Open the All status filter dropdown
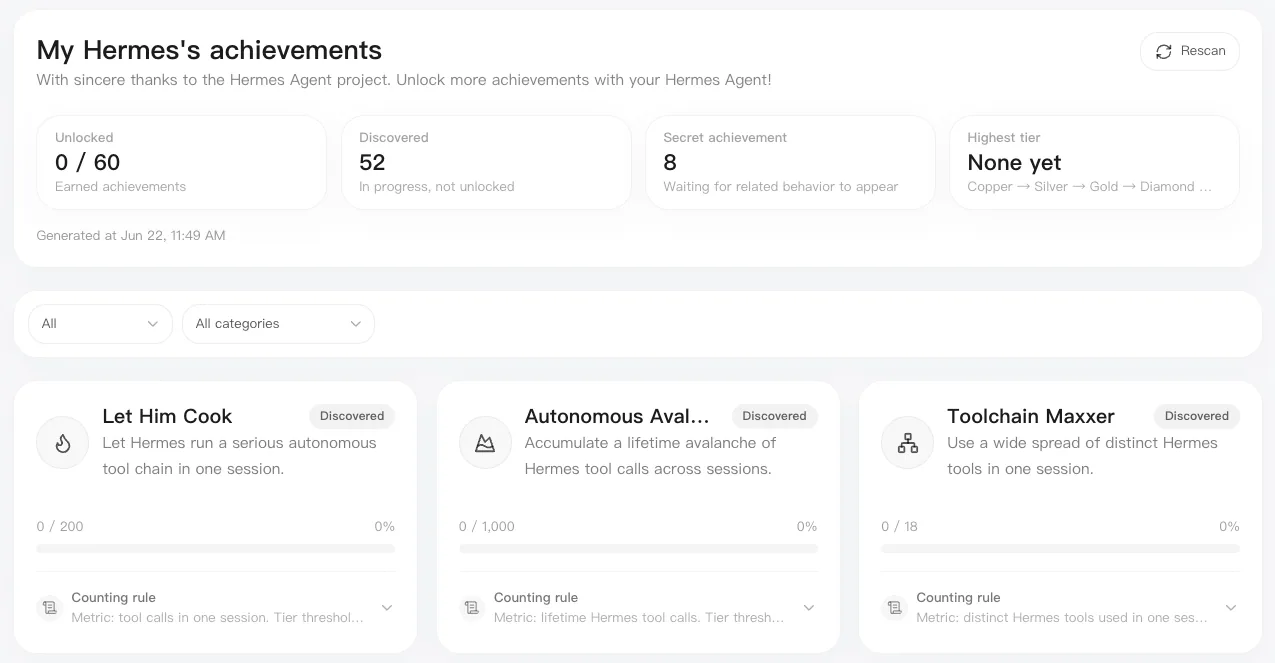The height and width of the screenshot is (663, 1275). coord(100,323)
